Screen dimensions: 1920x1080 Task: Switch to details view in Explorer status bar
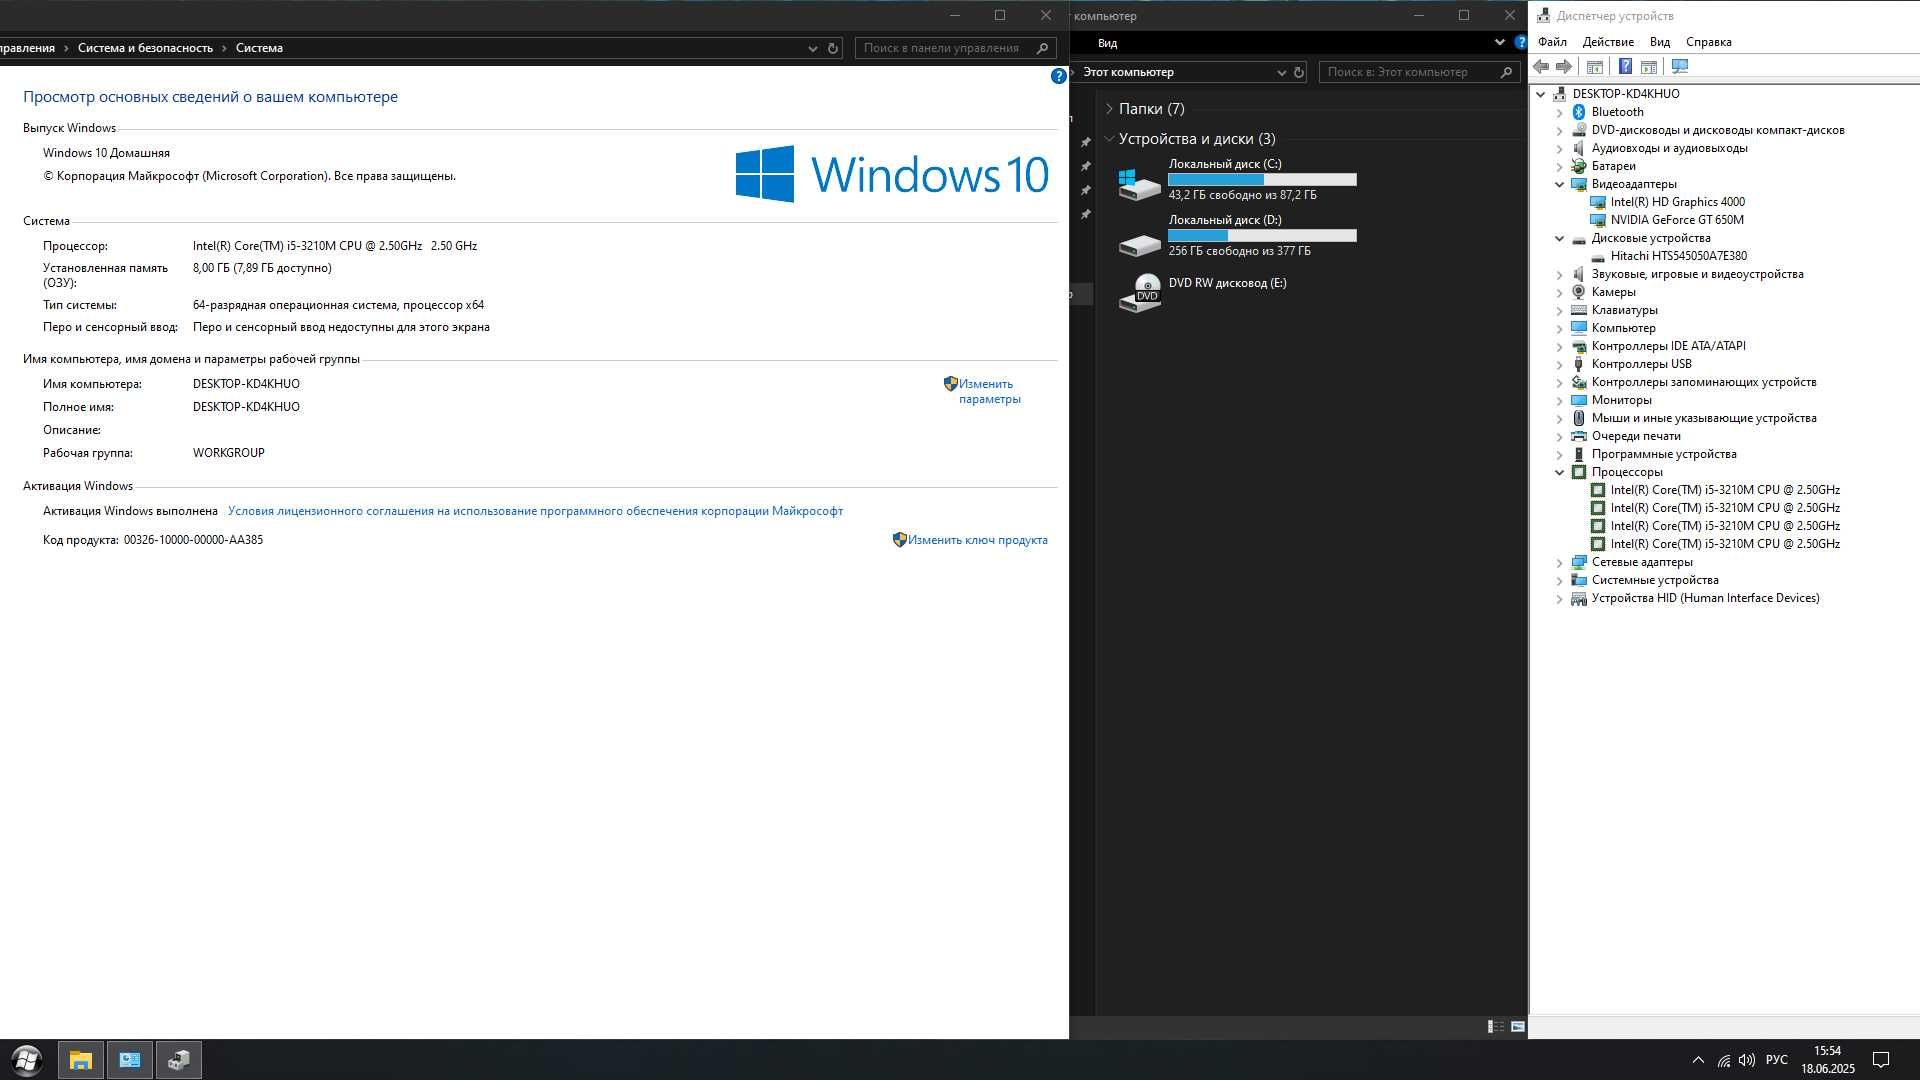pos(1495,1026)
